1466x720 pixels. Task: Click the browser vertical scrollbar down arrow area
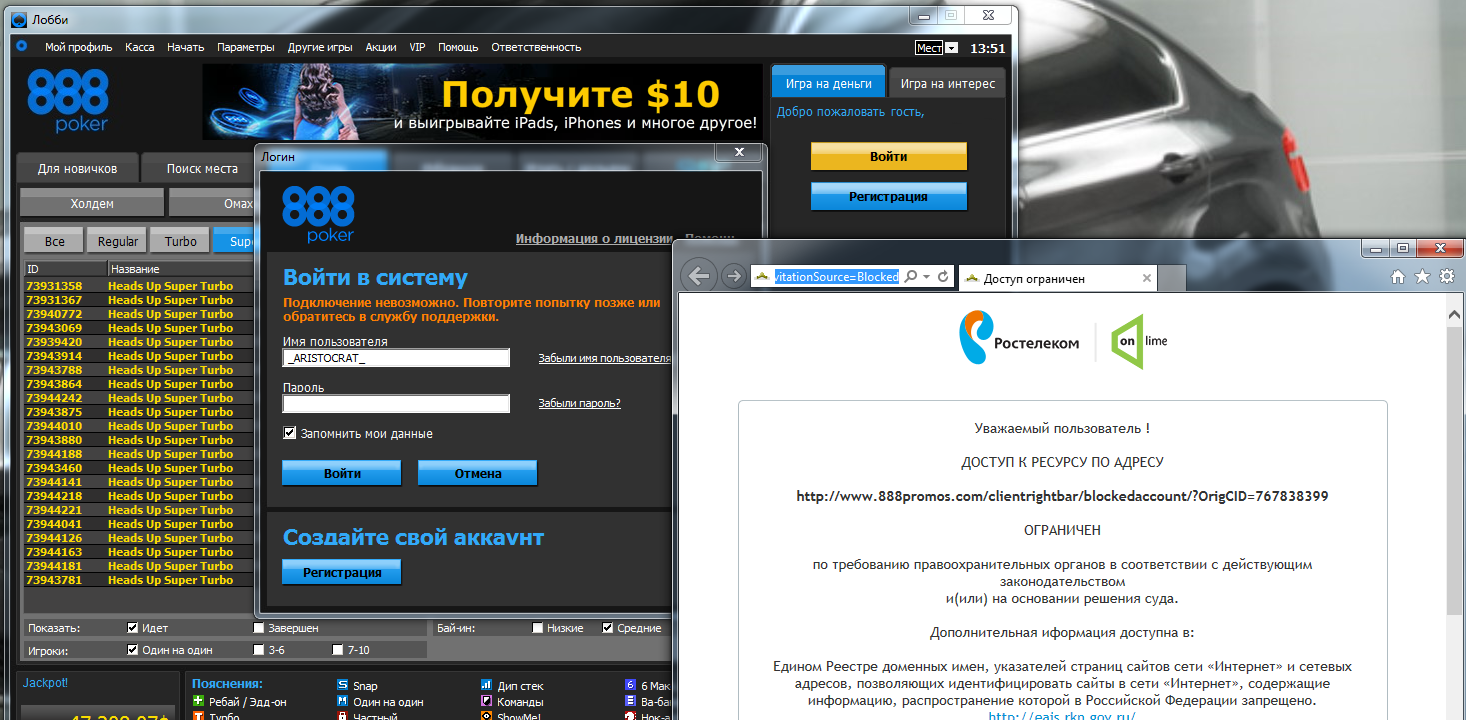[1455, 710]
